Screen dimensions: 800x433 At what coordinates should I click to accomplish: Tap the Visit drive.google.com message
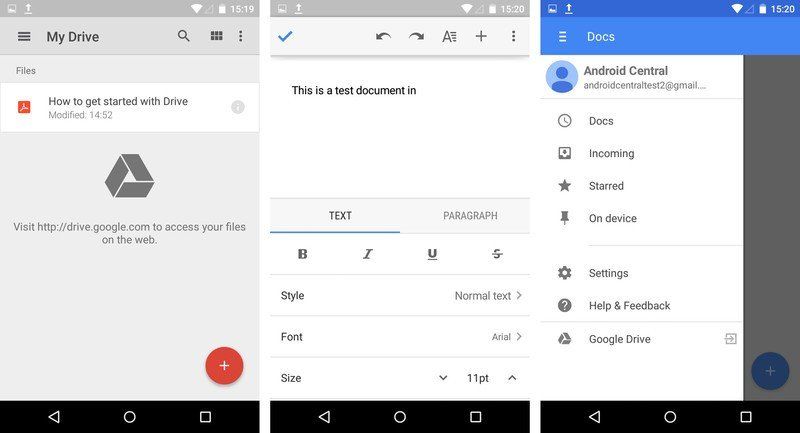(x=130, y=233)
